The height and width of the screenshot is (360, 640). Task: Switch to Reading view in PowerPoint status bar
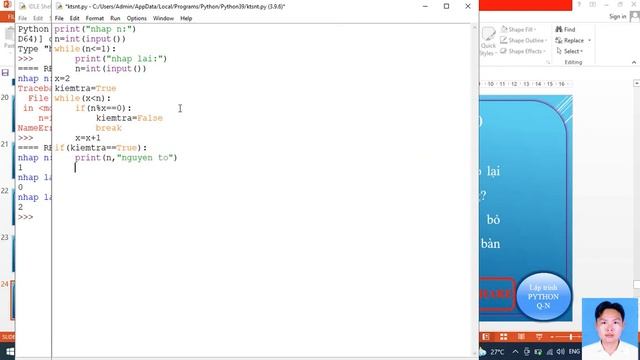point(521,337)
